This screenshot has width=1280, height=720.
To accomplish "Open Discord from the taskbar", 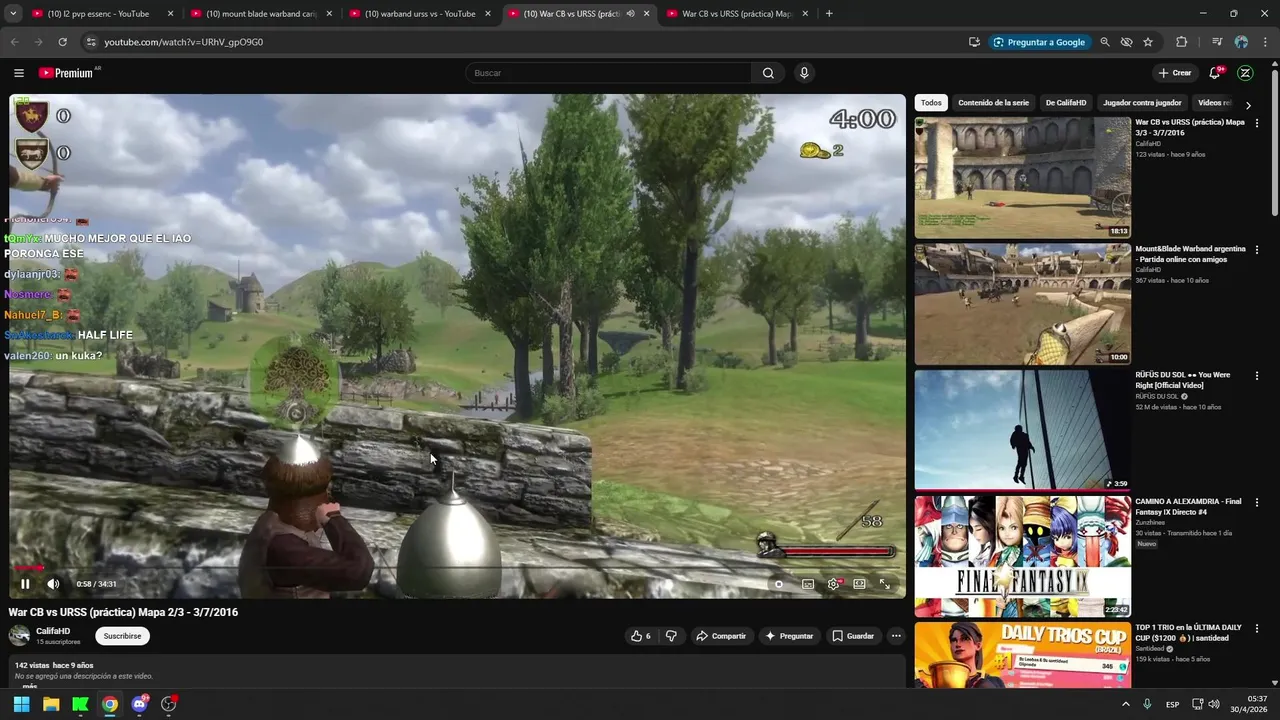I will pos(139,704).
